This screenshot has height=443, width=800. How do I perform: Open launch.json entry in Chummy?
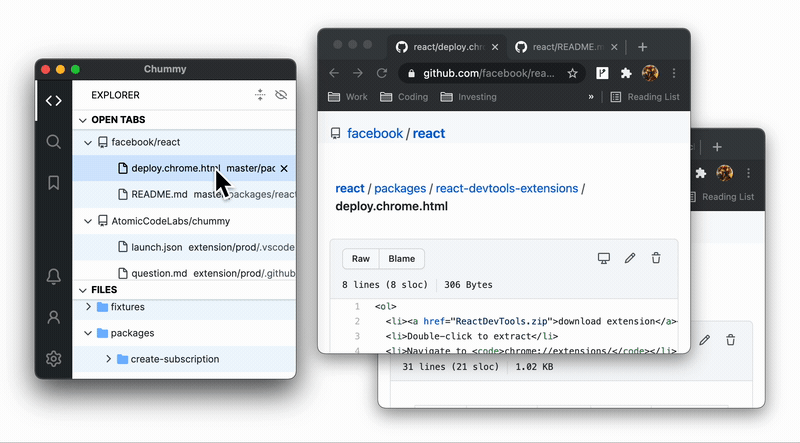click(184, 247)
